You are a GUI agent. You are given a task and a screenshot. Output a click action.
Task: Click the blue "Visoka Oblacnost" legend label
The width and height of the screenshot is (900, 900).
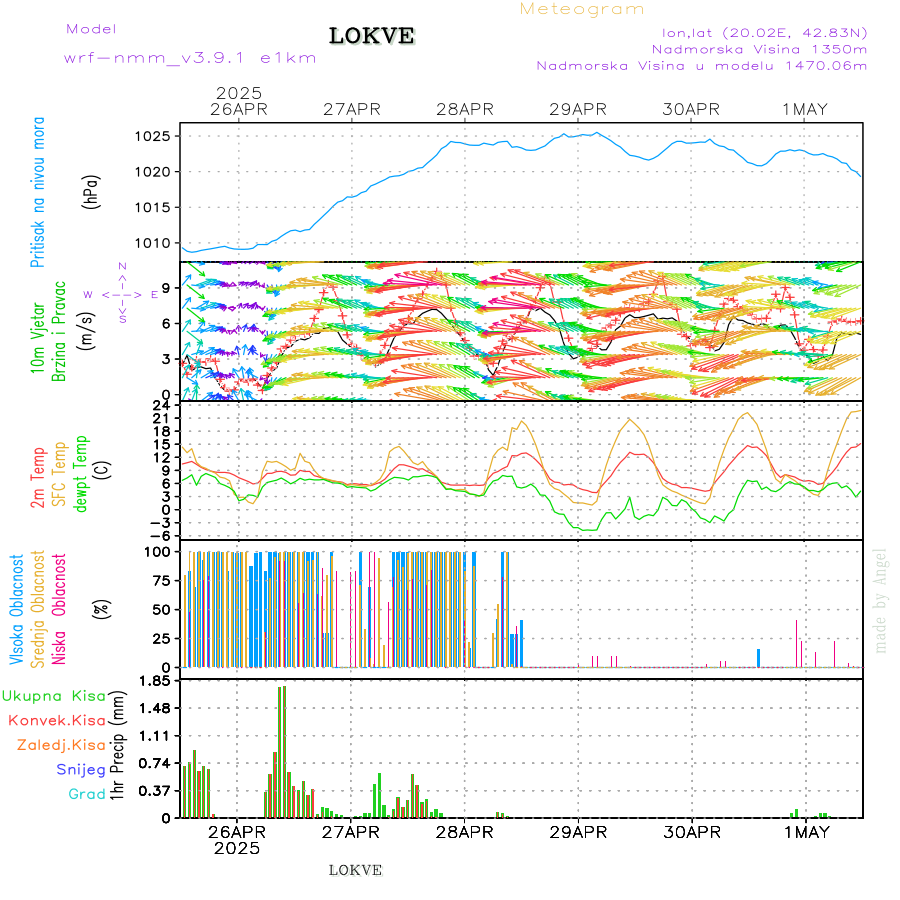point(16,610)
